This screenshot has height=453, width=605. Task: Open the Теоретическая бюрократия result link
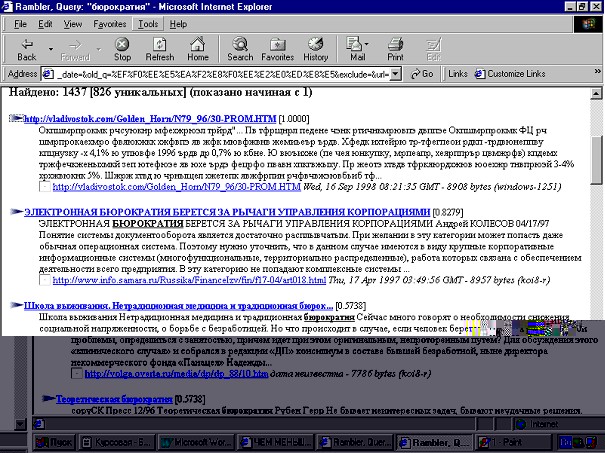click(114, 399)
